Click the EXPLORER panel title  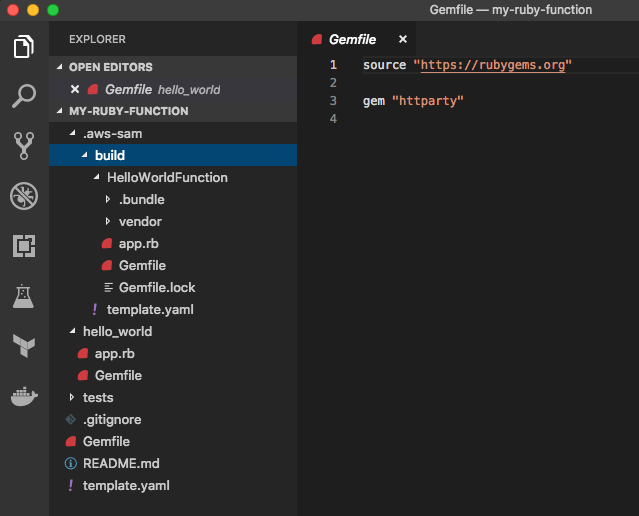[97, 39]
